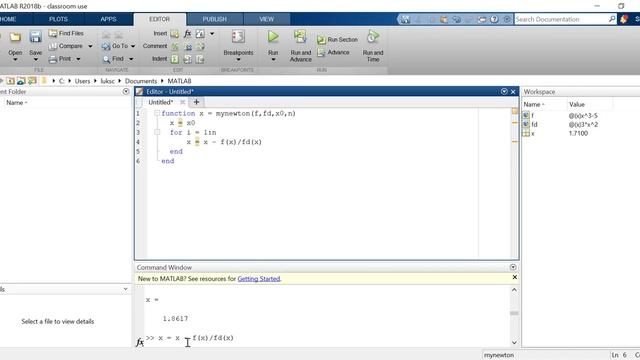Expand the file details panel chevron
The height and width of the screenshot is (360, 640).
click(125, 289)
